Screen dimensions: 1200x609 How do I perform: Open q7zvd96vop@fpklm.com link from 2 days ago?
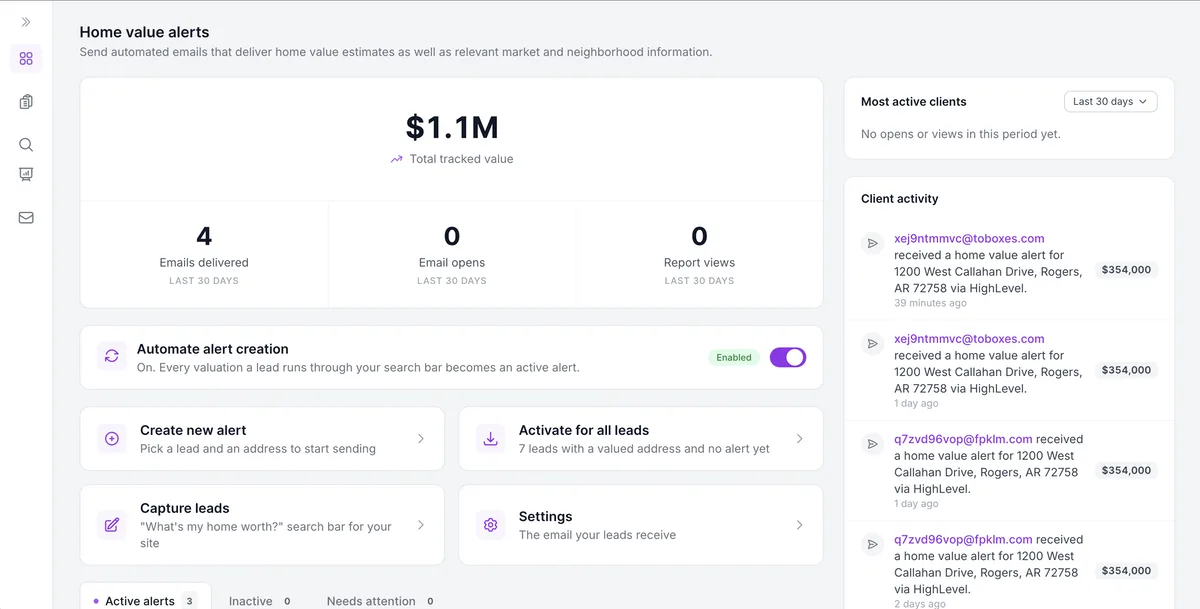pos(963,539)
